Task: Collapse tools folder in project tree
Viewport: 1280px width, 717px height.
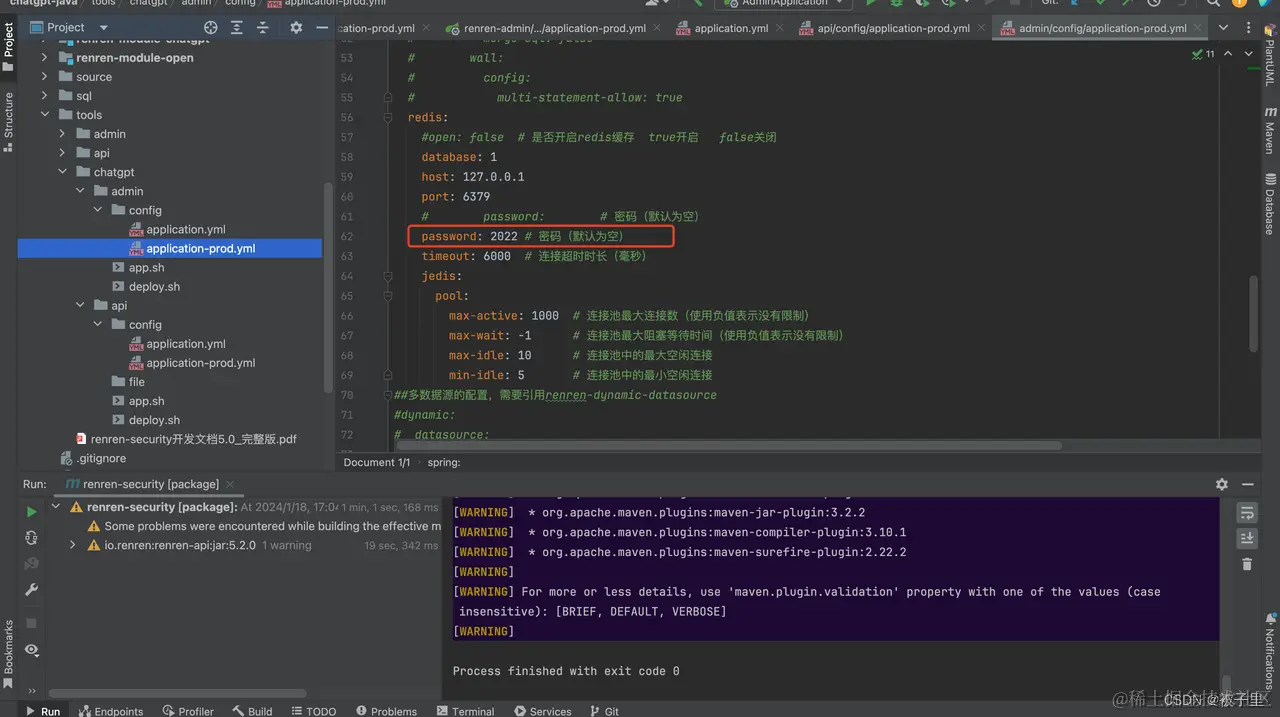Action: (44, 115)
